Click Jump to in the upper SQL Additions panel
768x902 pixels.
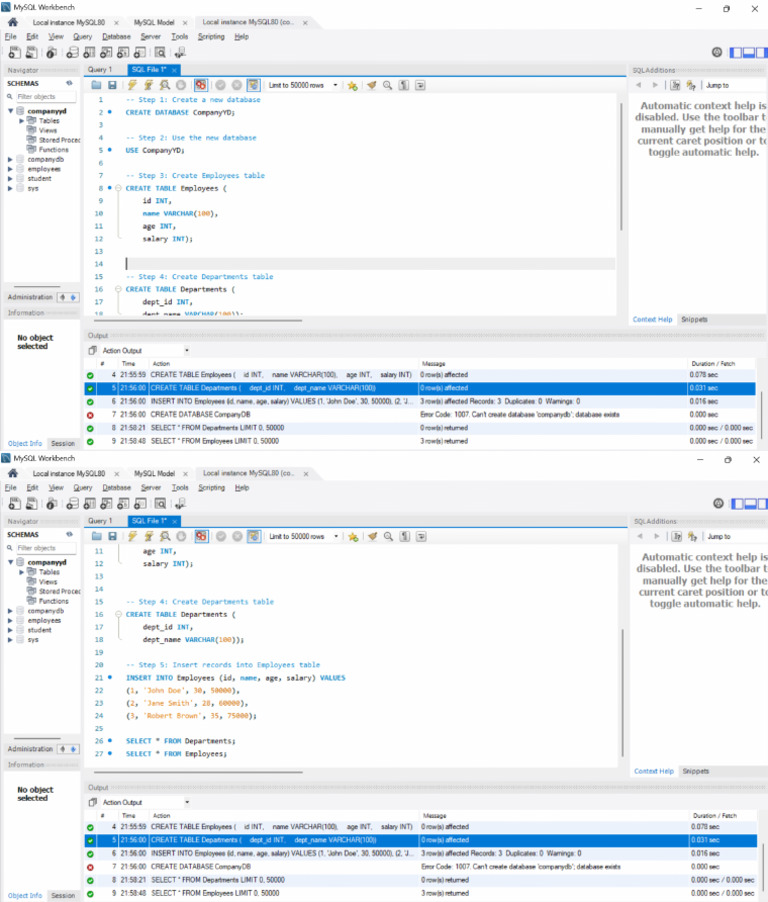pos(717,85)
